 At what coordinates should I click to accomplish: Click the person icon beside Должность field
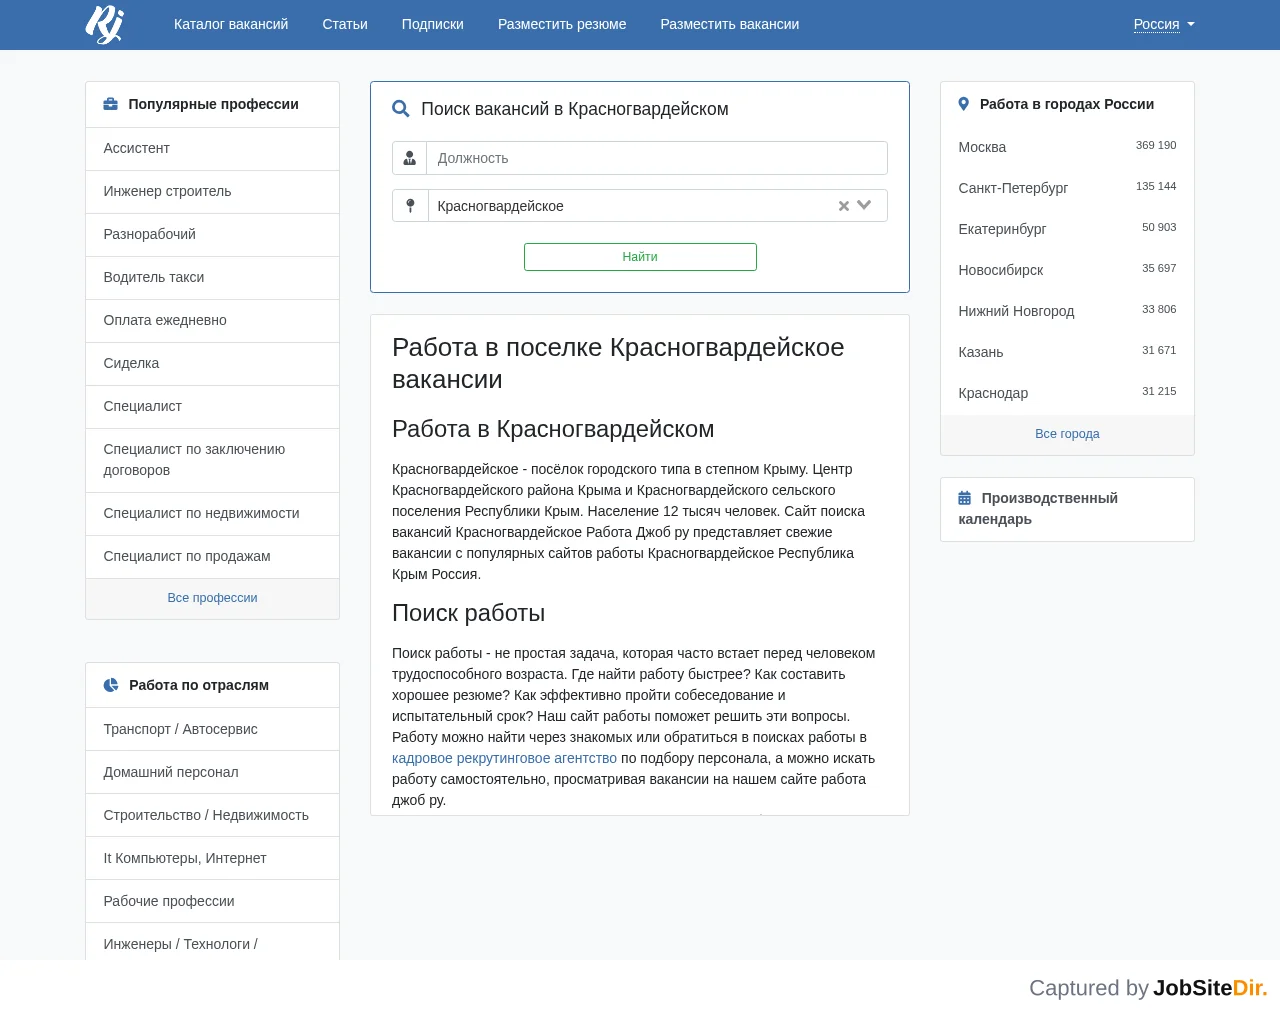410,158
